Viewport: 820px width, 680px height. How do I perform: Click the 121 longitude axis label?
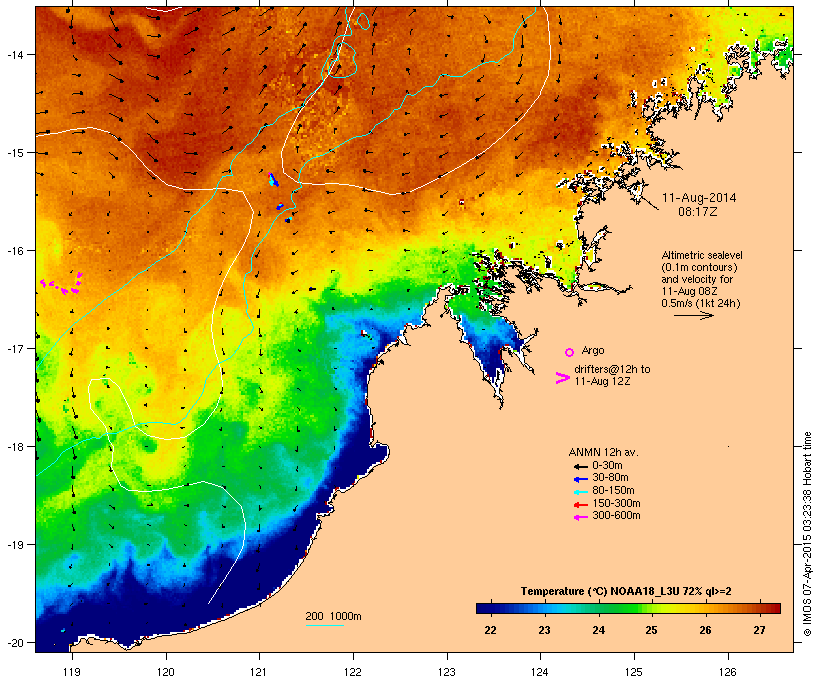pos(259,672)
